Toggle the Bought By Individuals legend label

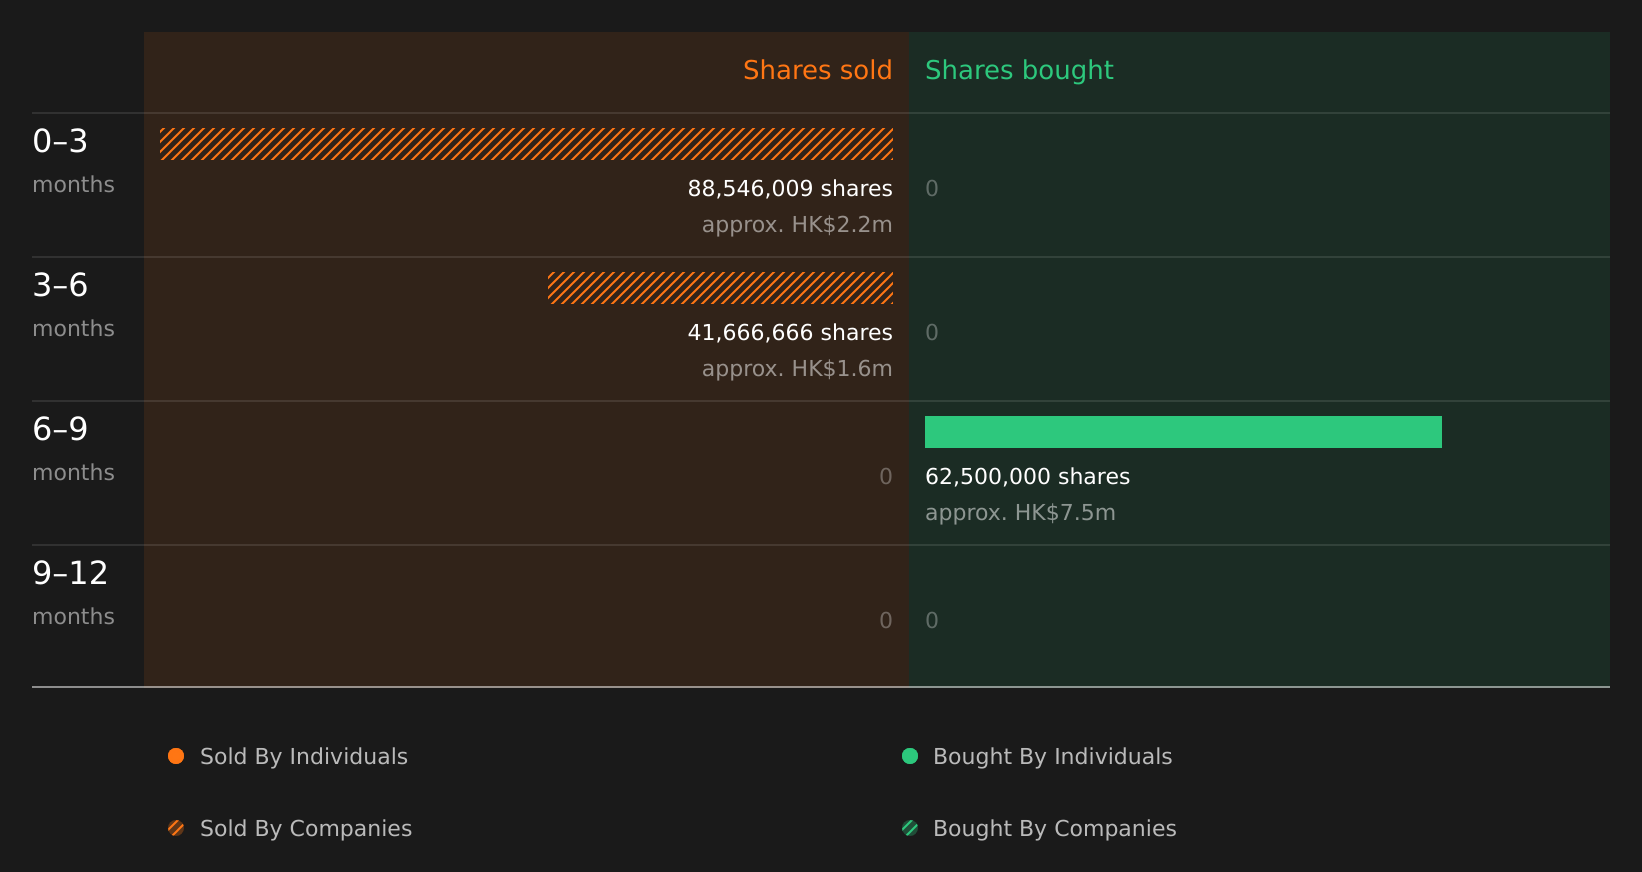[x=1053, y=757]
